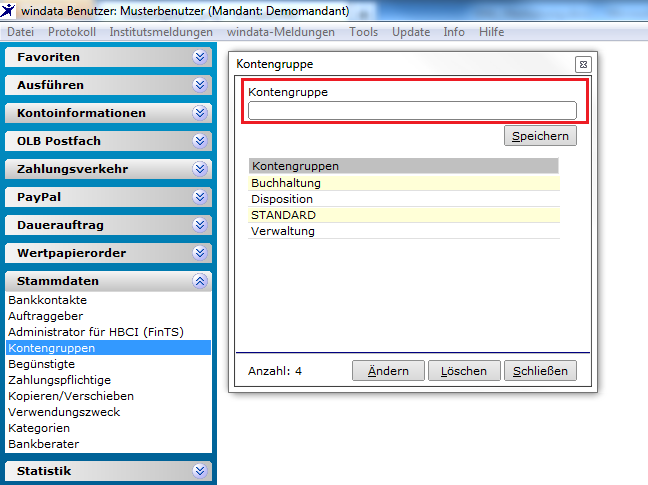Select STANDARD in the Kontengruppen list
Screen dimensions: 648x485
pos(404,215)
